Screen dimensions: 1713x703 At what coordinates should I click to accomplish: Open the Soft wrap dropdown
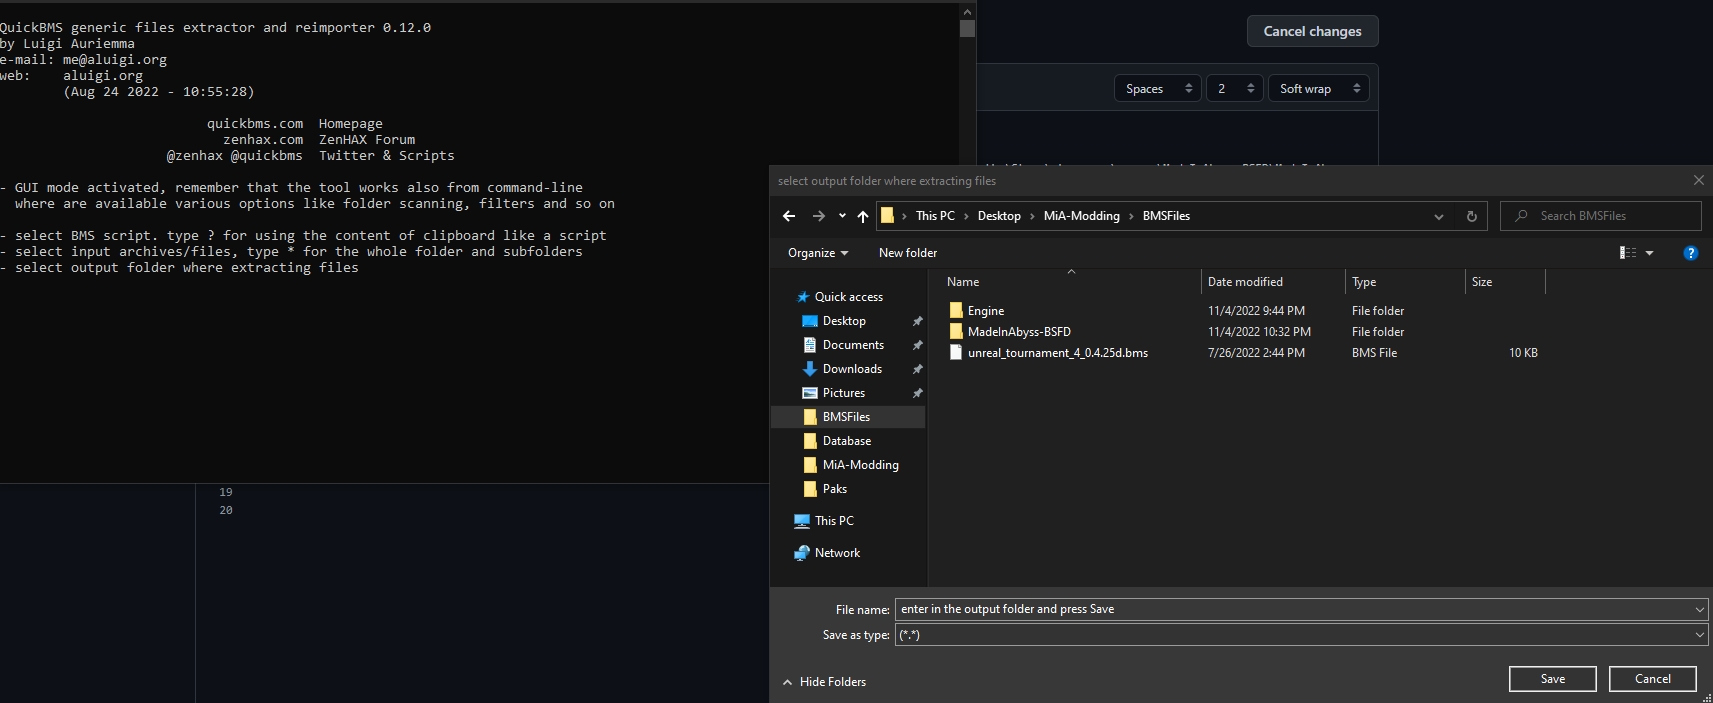[1318, 89]
